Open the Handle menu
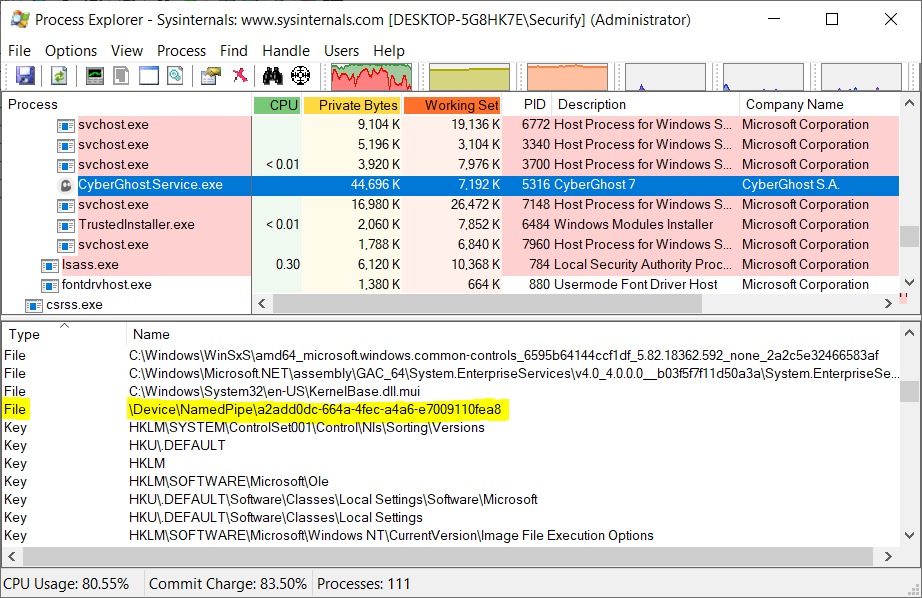Image resolution: width=922 pixels, height=598 pixels. (x=286, y=51)
